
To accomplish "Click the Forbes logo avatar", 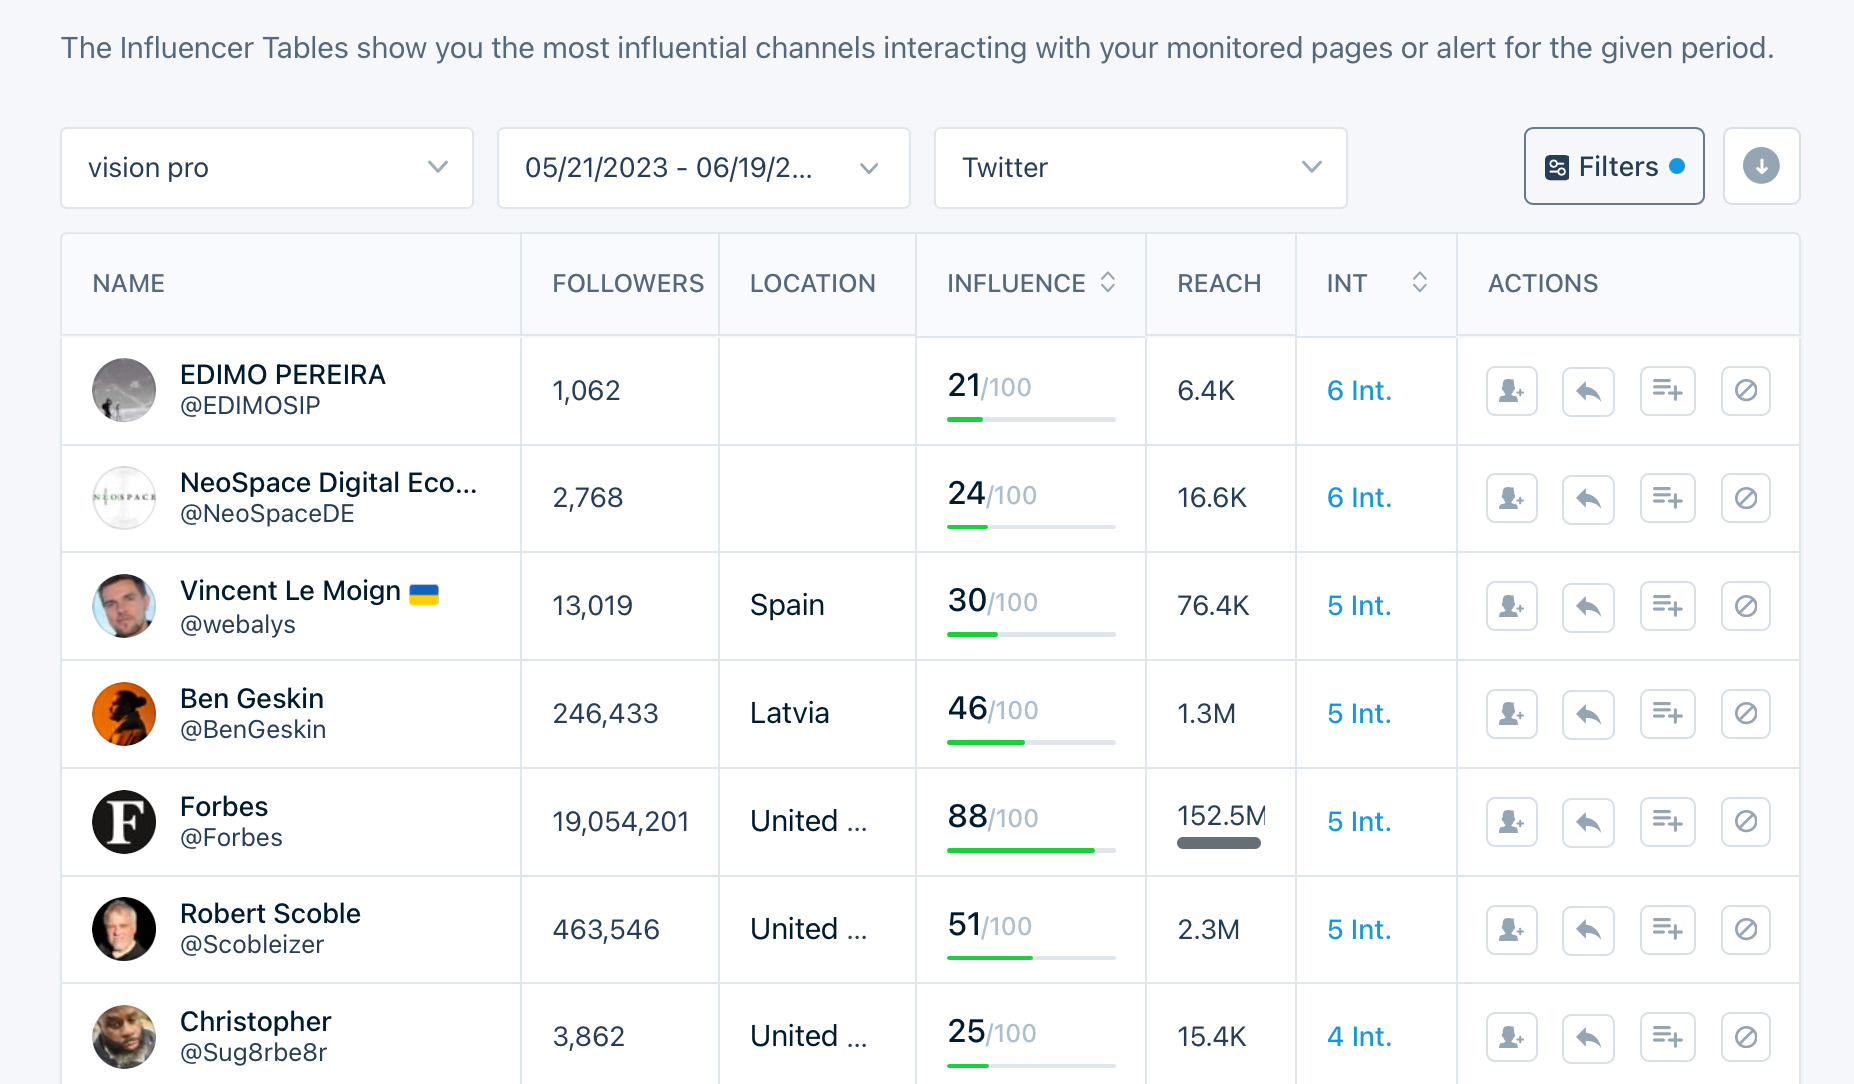I will coord(124,822).
